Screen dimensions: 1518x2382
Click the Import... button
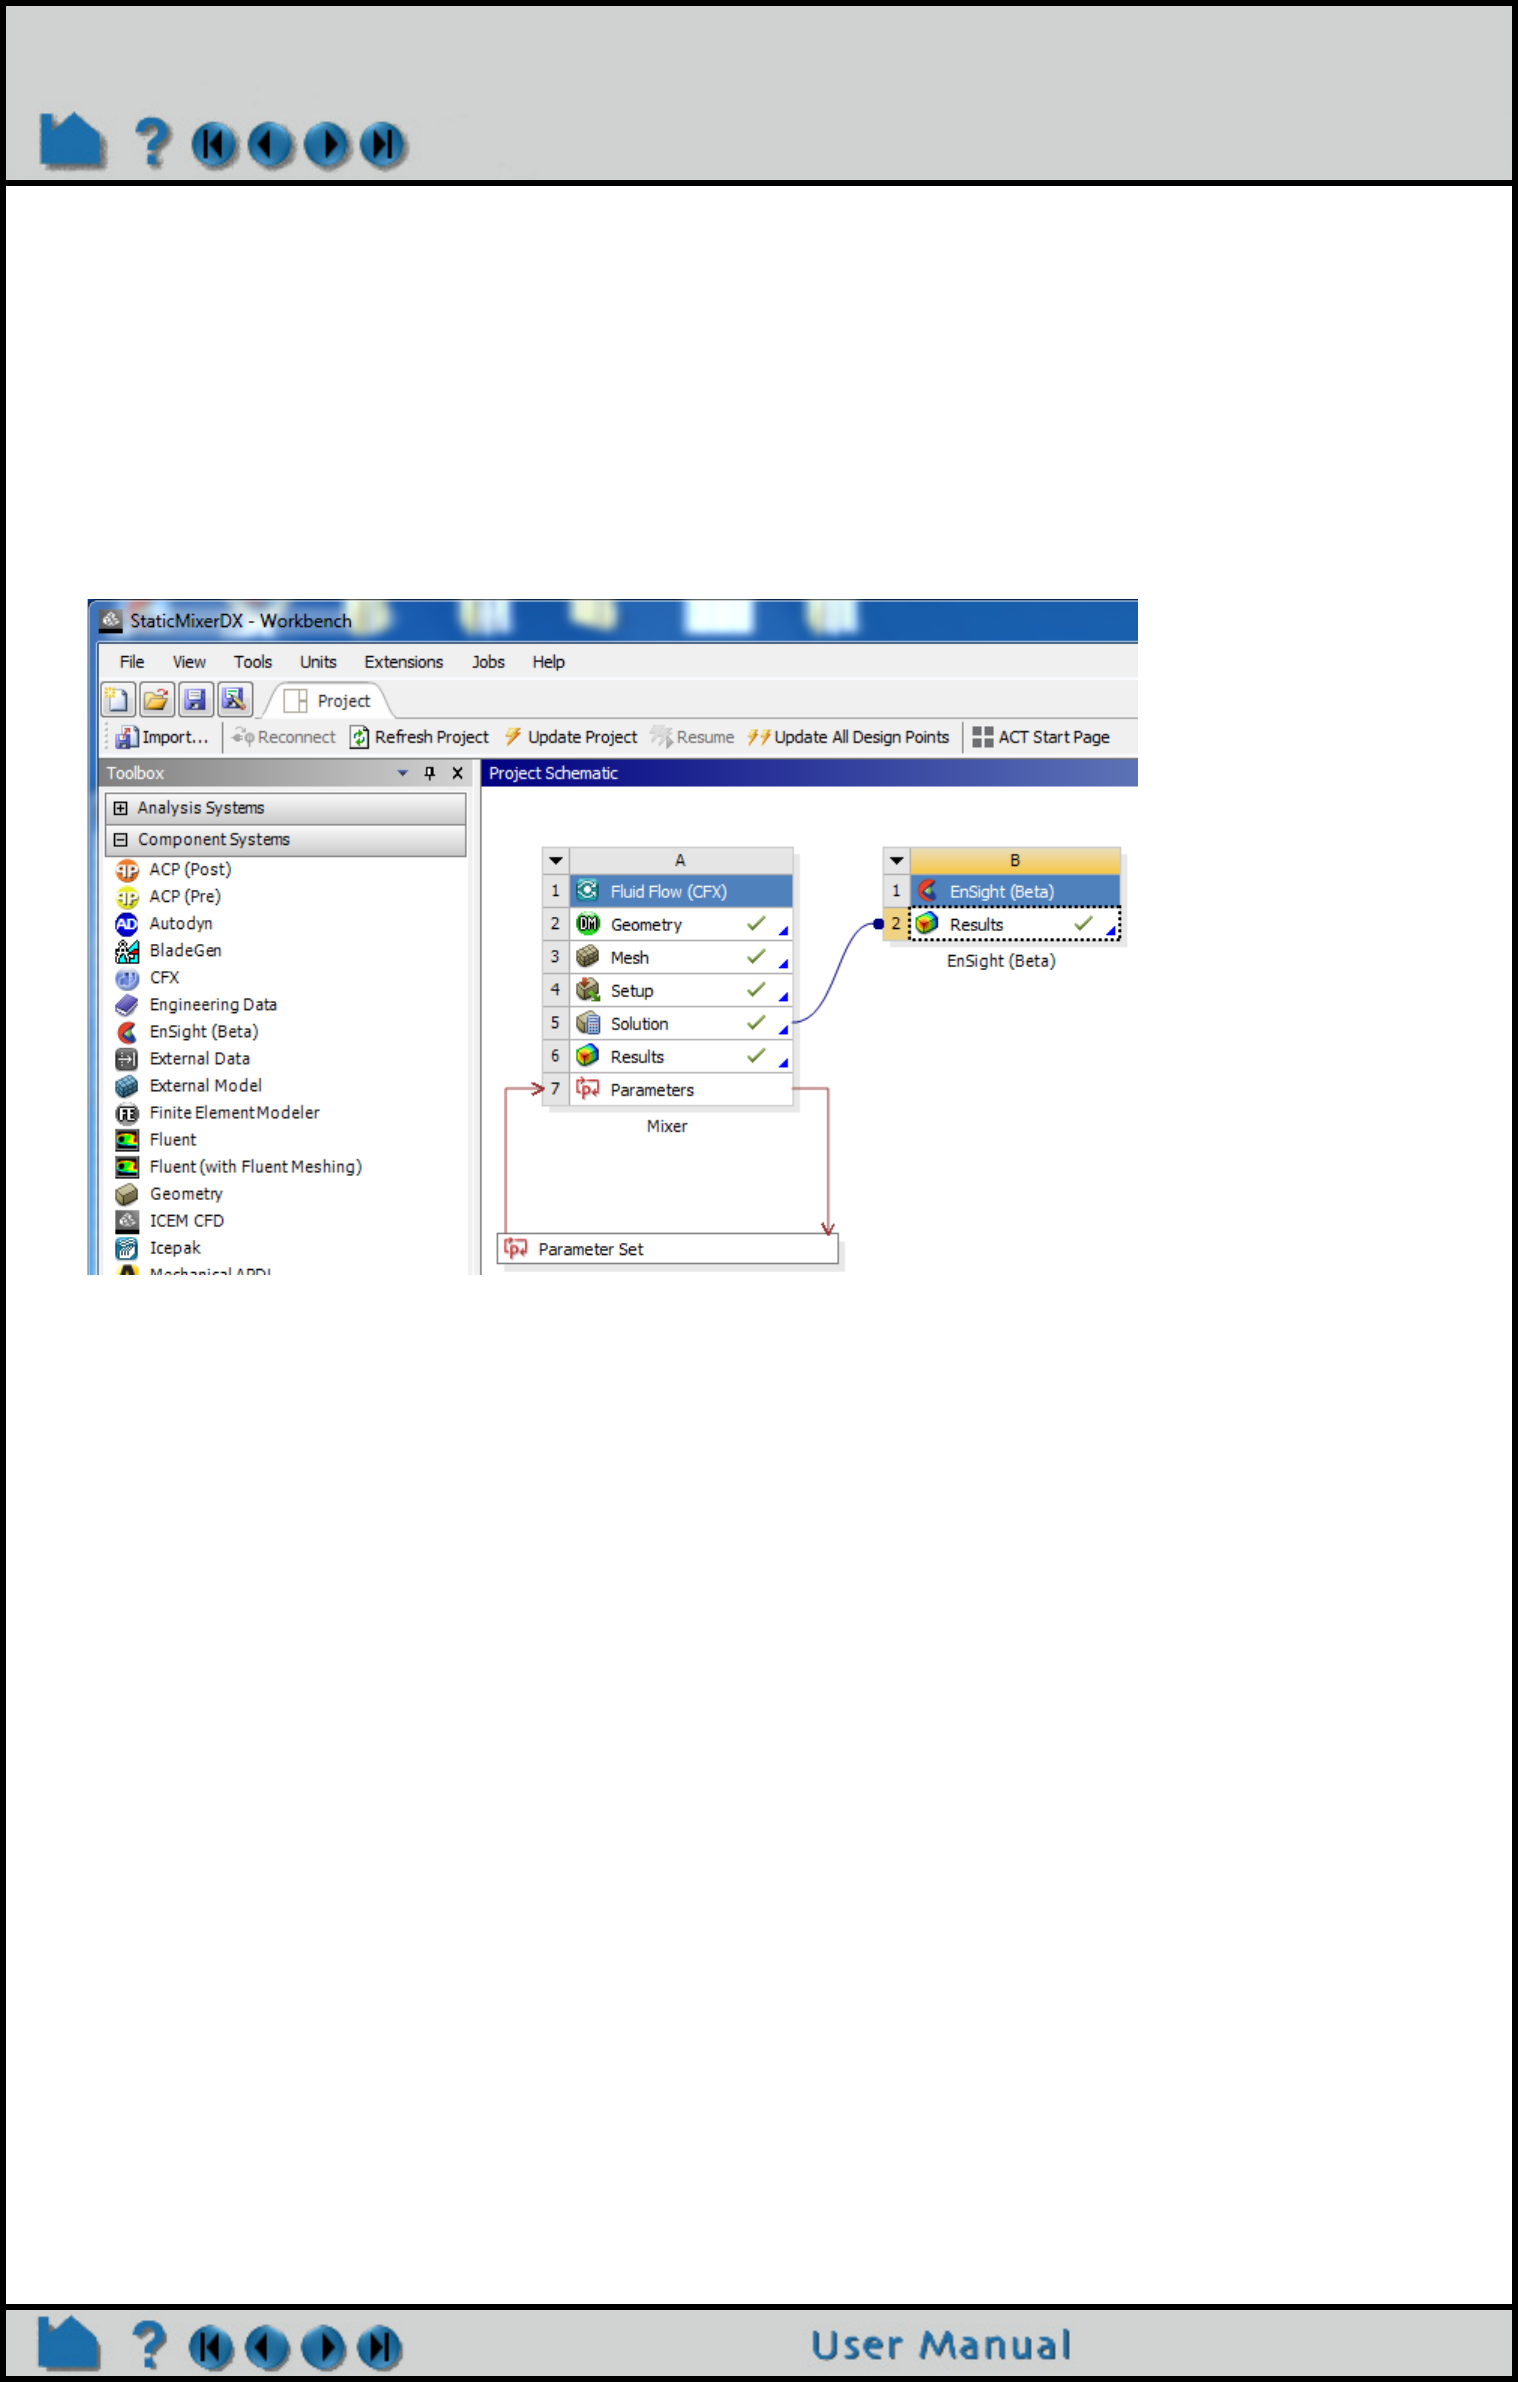click(x=162, y=737)
